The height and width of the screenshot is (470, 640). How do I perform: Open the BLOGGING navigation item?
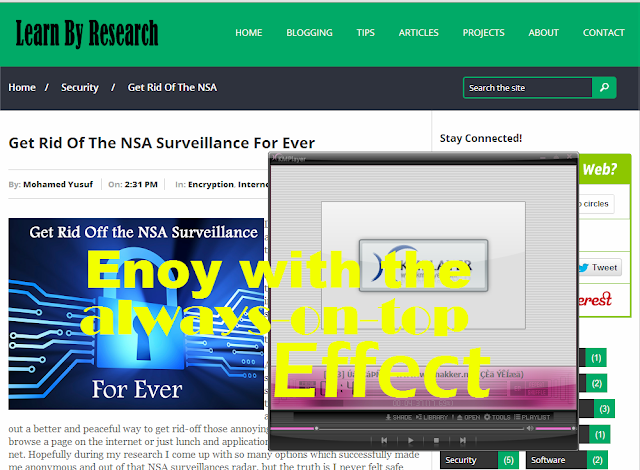tap(309, 33)
